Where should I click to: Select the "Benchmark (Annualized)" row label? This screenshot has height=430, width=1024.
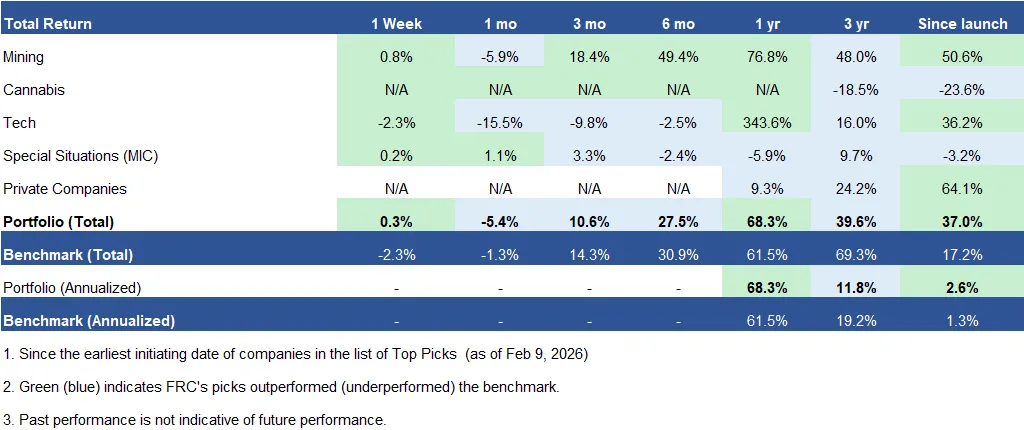(89, 320)
